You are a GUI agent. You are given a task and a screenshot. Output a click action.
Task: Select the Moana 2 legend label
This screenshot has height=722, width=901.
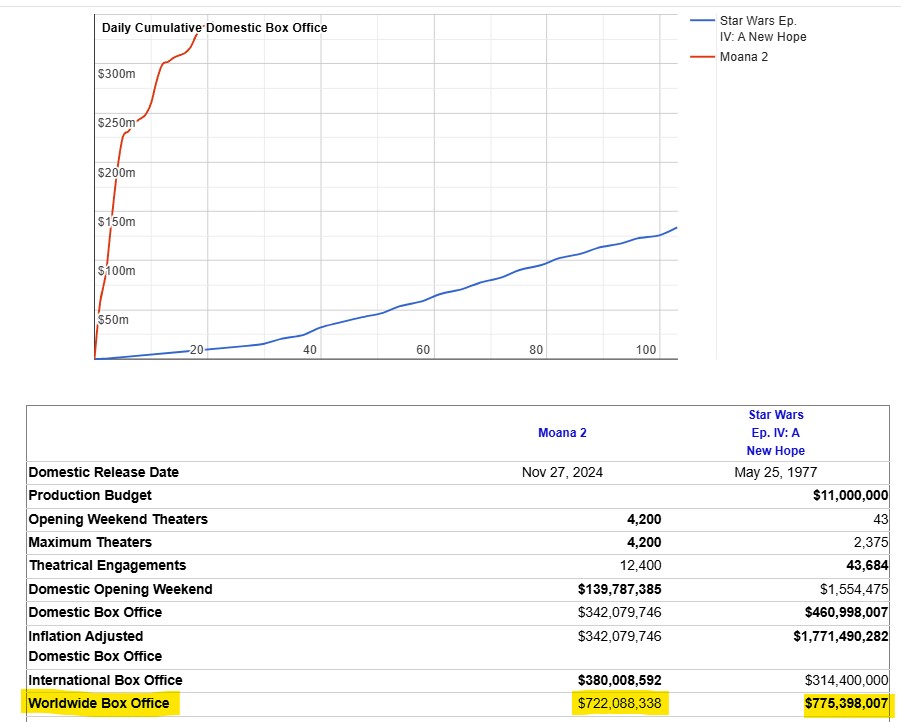pos(743,57)
